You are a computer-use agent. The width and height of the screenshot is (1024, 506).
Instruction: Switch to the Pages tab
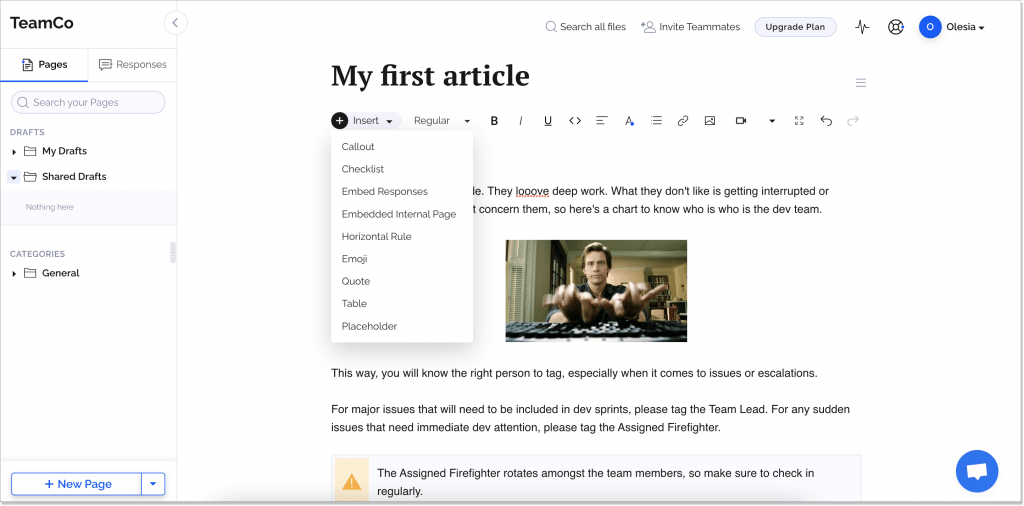[44, 65]
